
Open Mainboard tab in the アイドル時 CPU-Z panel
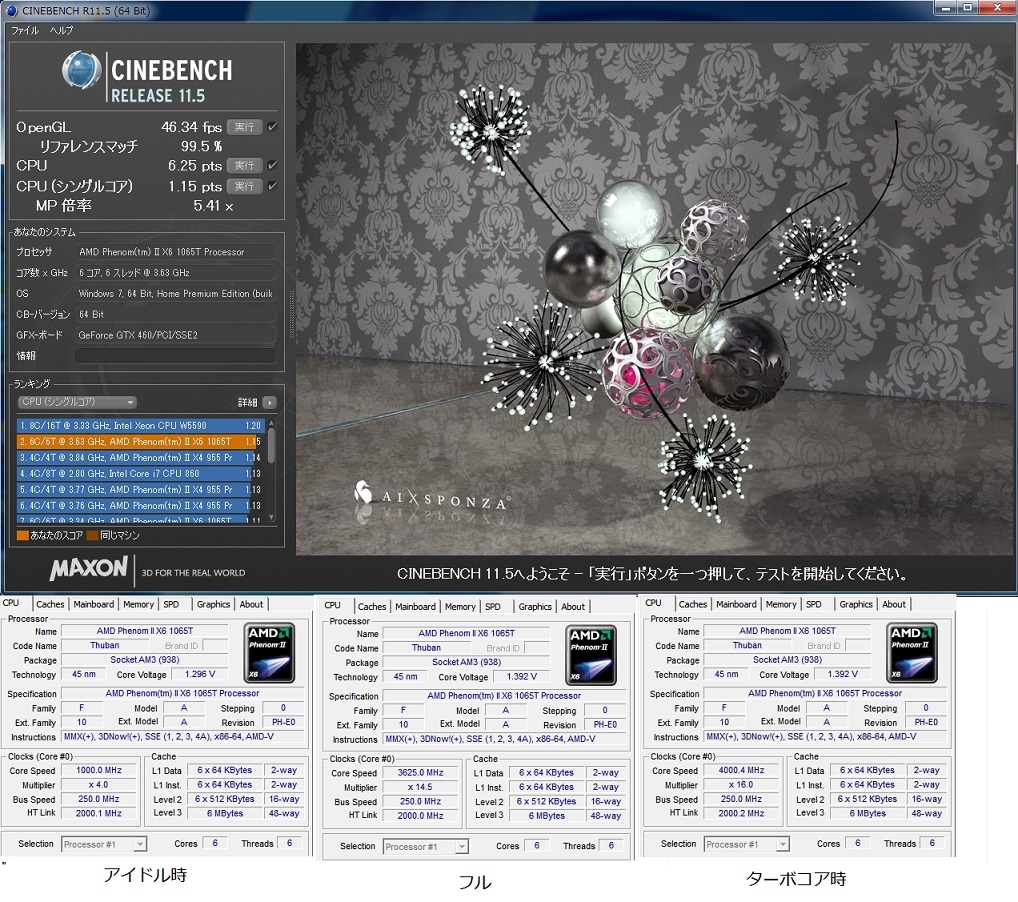tap(93, 604)
